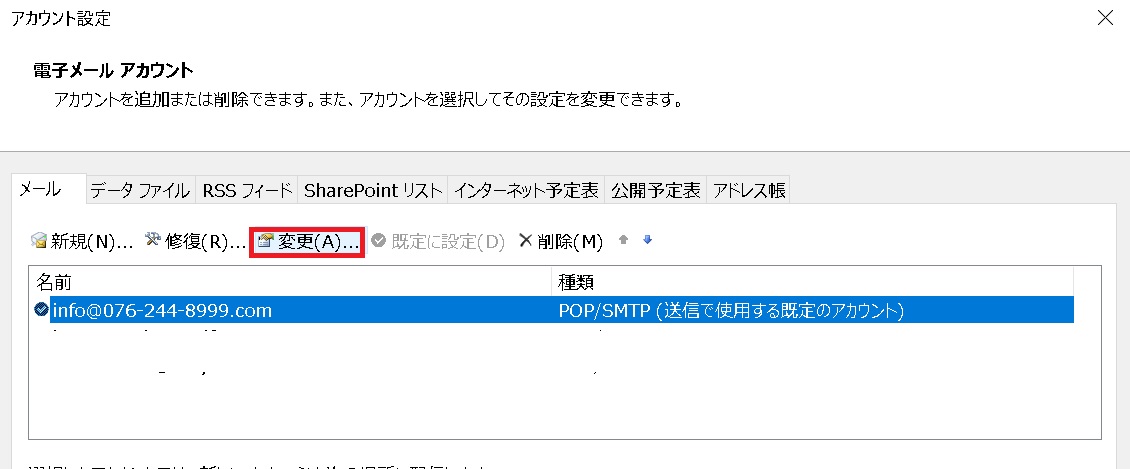Click the POP/SMTP account type cell

click(731, 311)
